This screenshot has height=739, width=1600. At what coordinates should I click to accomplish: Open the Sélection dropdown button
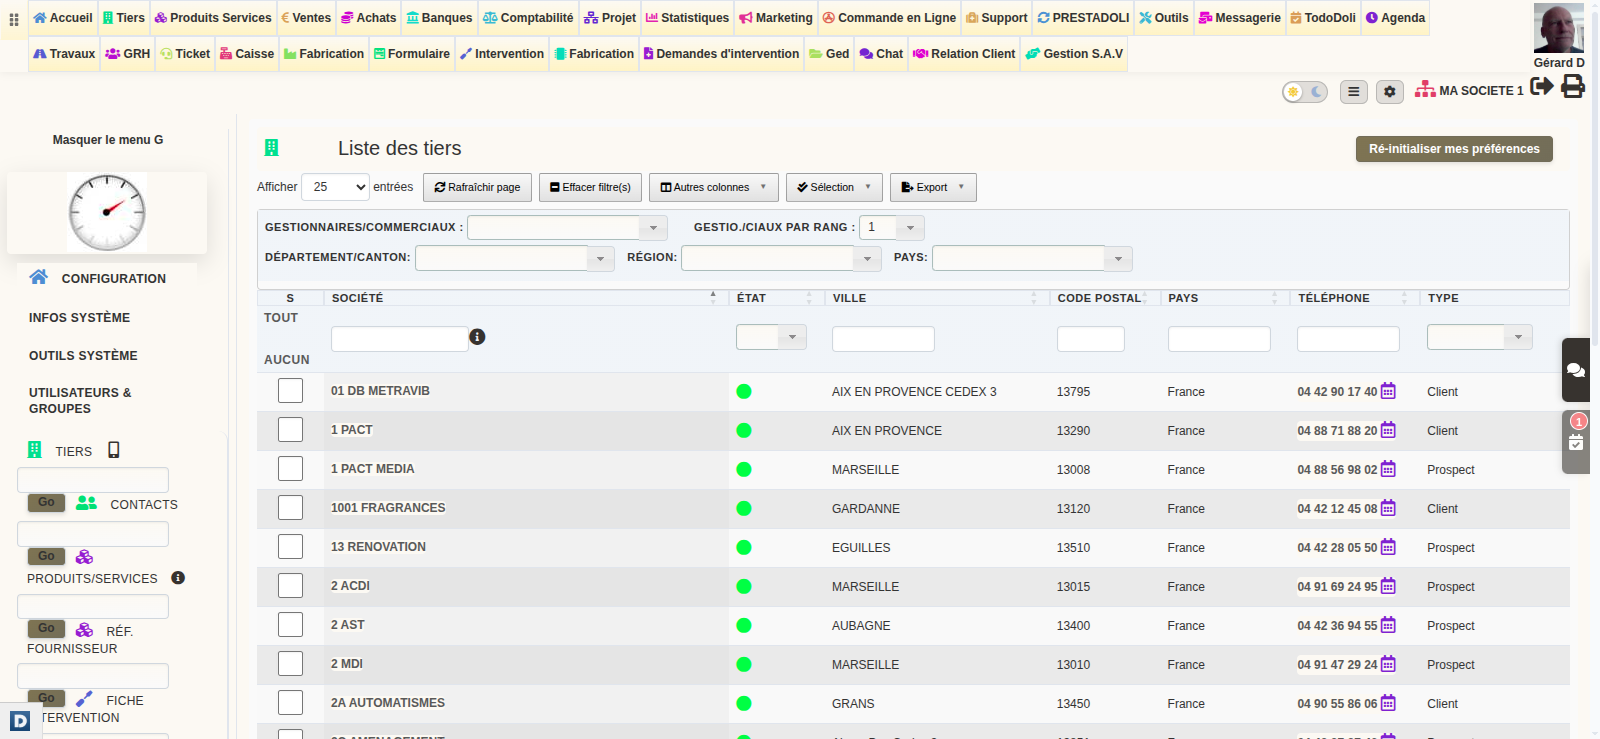[834, 187]
